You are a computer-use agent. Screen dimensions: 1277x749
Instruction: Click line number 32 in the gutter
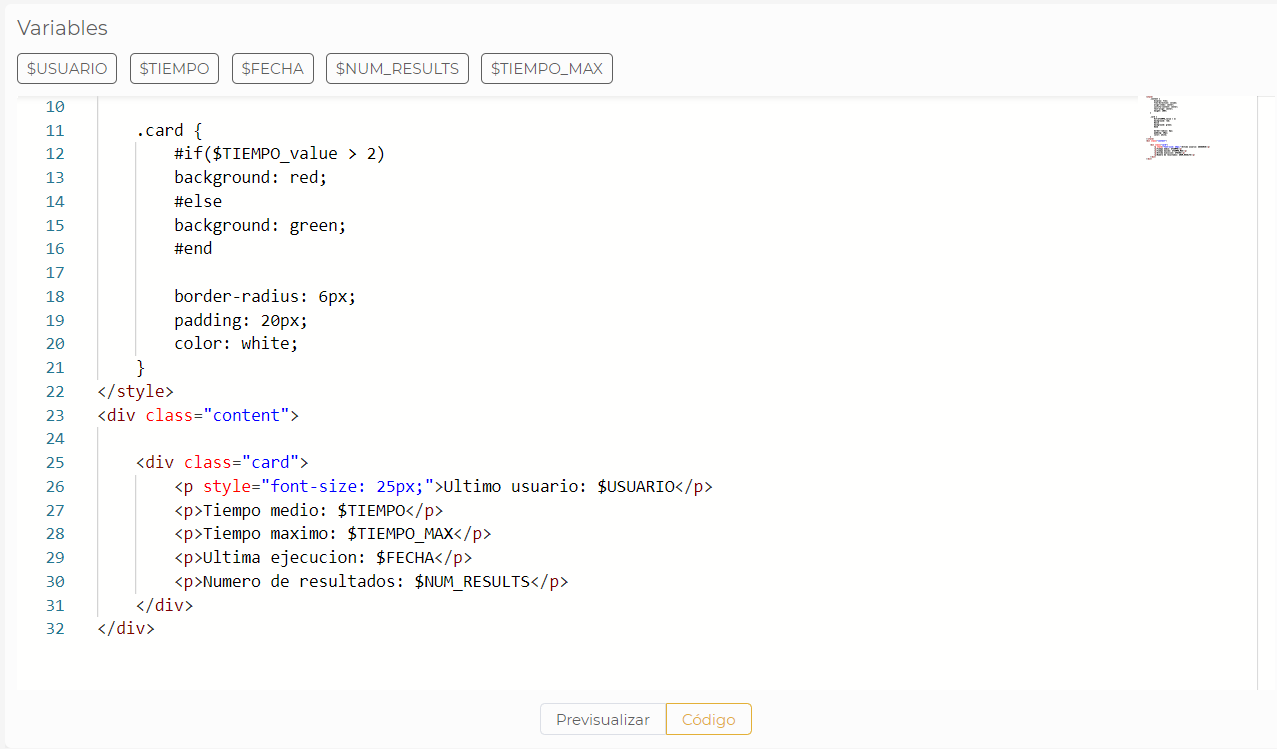pos(55,628)
